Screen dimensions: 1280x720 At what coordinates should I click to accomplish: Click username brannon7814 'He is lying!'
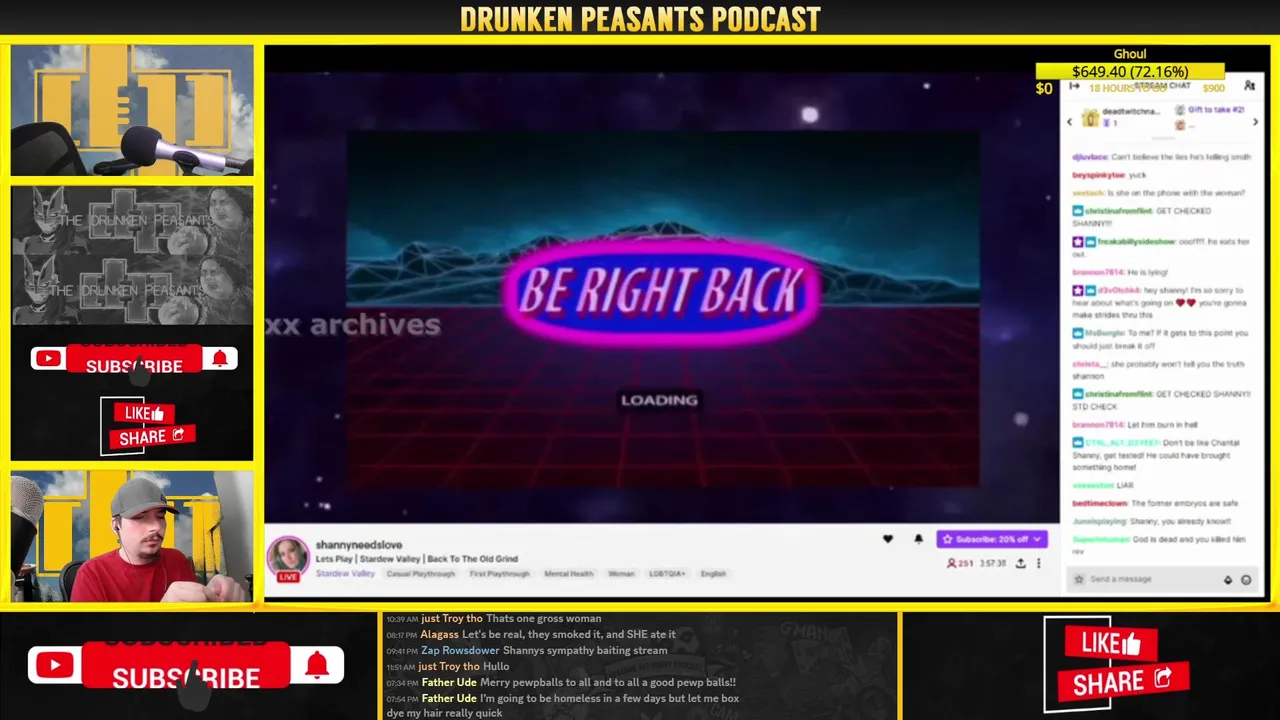pyautogui.click(x=1098, y=272)
